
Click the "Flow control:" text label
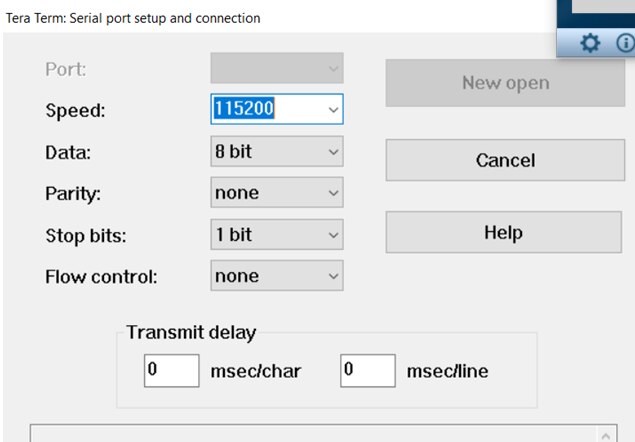(x=101, y=277)
